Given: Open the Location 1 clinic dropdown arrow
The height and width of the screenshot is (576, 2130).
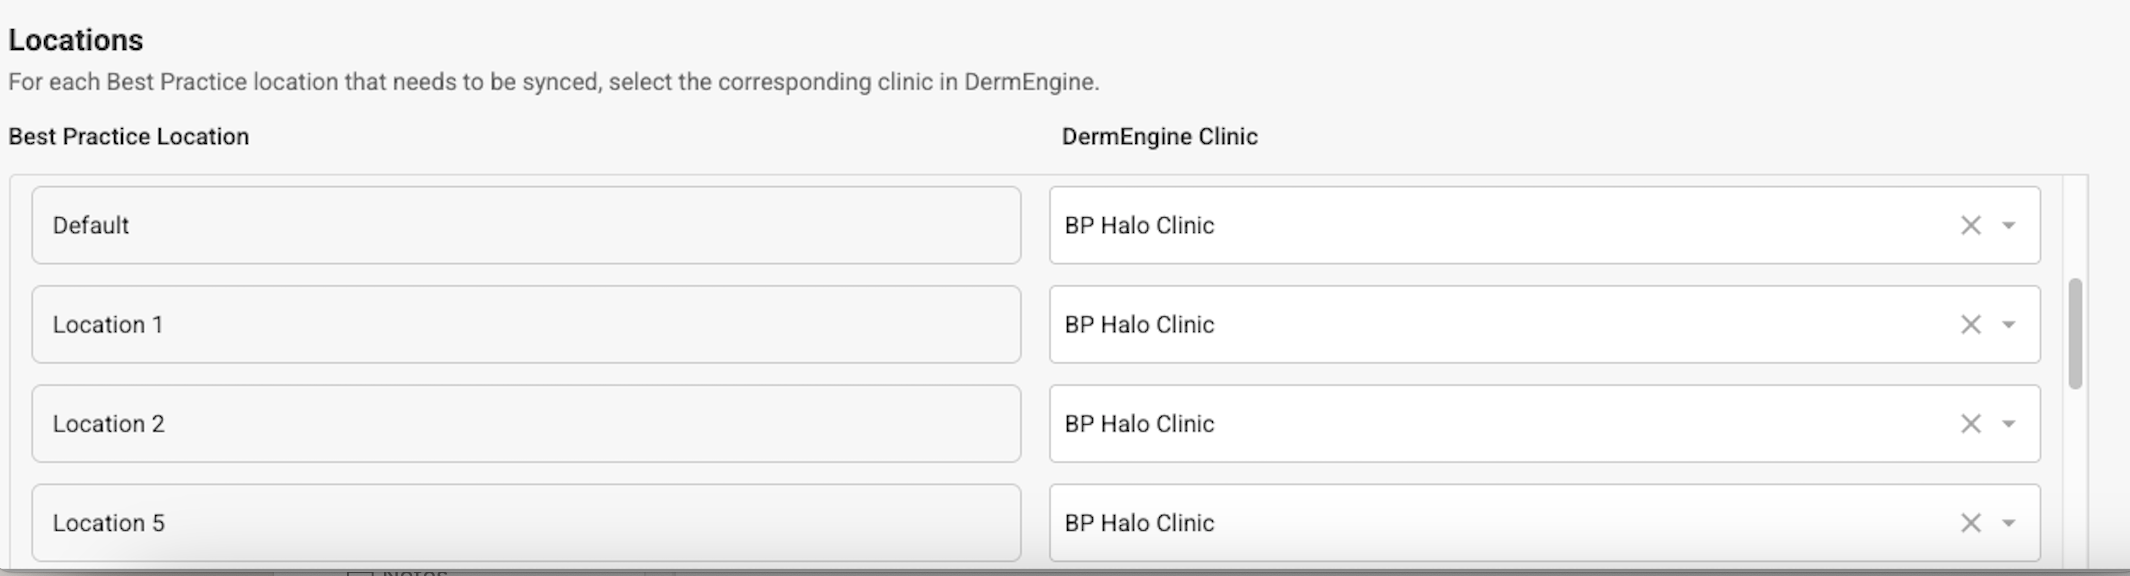Looking at the screenshot, I should tap(2008, 324).
